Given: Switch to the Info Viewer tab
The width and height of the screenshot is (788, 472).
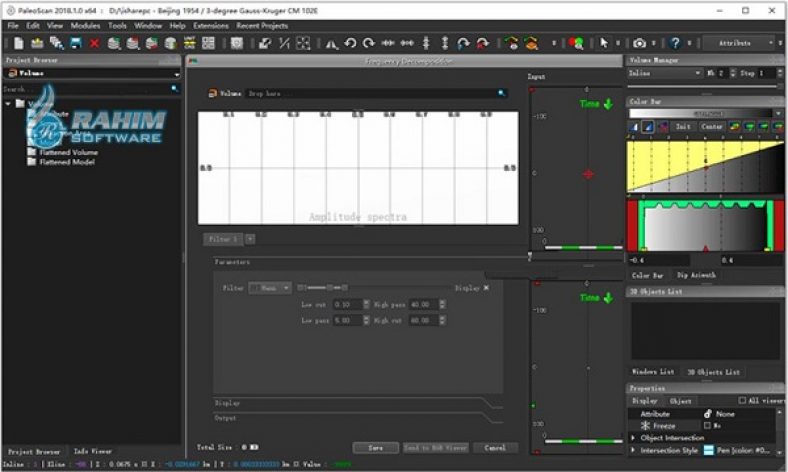Looking at the screenshot, I should coord(92,451).
